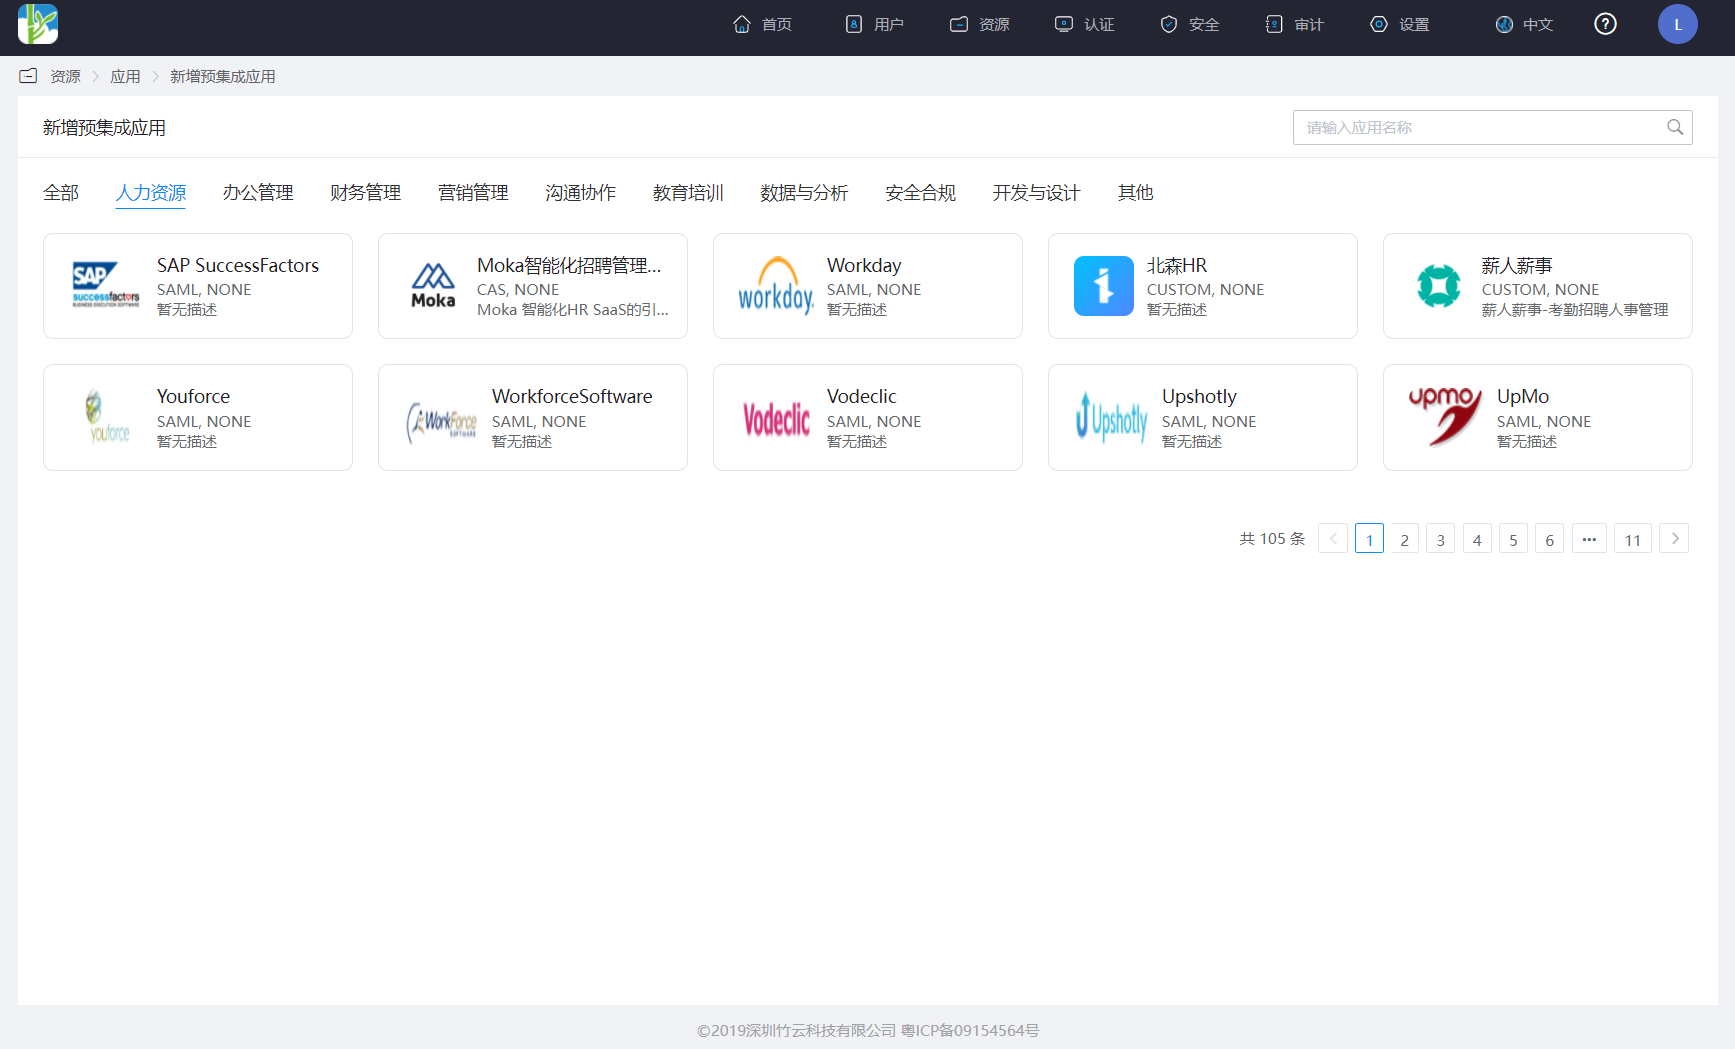Focus the 请输入应用名称 search field

[1492, 127]
